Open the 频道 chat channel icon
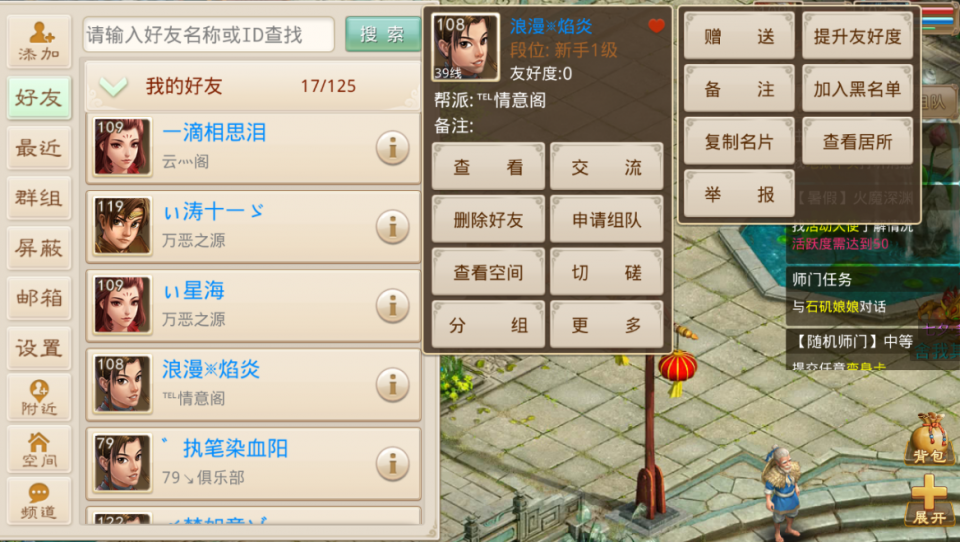Screen dimensions: 960x542 [x=39, y=500]
